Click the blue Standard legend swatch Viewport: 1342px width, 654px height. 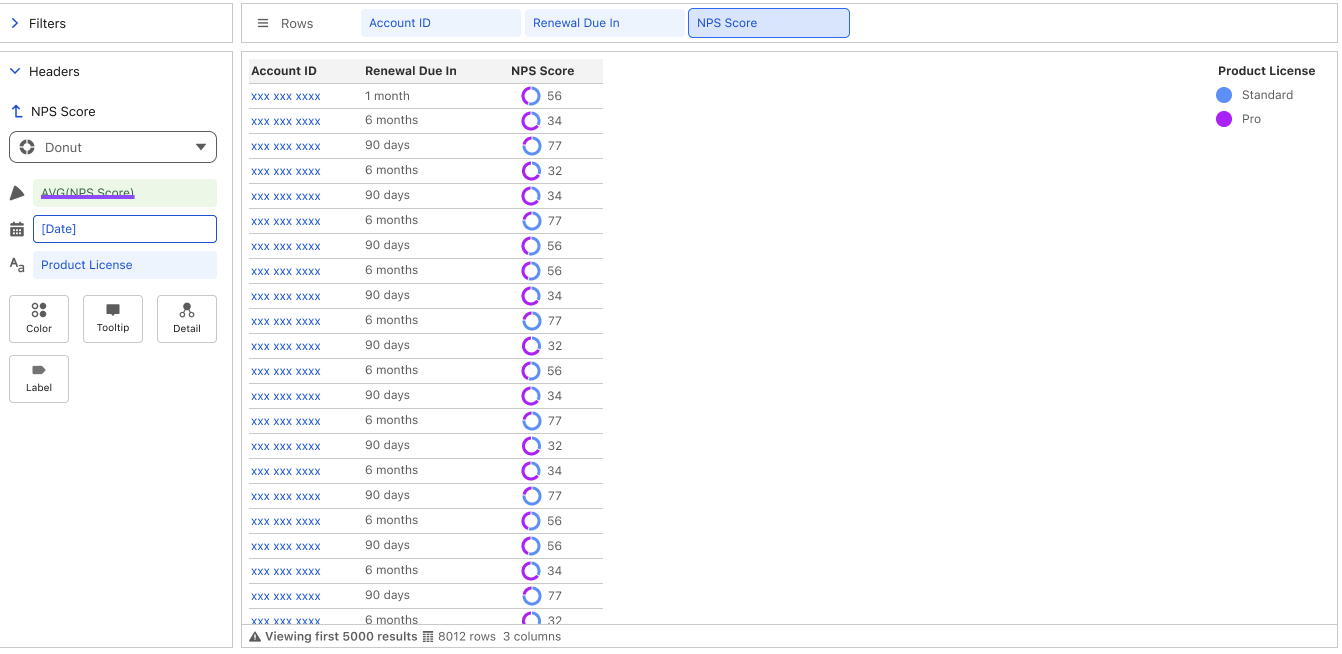pyautogui.click(x=1224, y=95)
